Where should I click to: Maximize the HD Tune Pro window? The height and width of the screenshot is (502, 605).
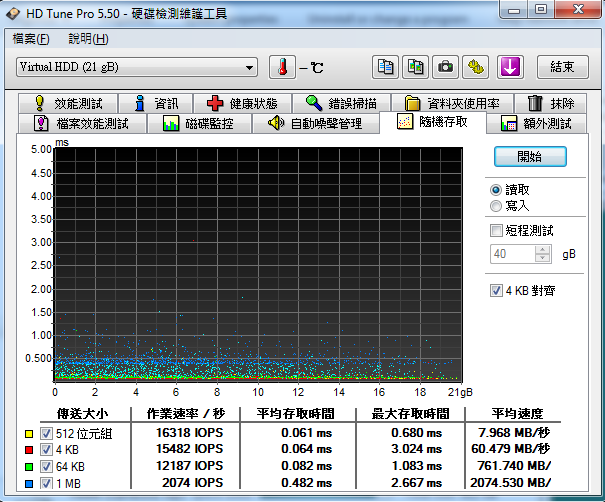[x=541, y=9]
